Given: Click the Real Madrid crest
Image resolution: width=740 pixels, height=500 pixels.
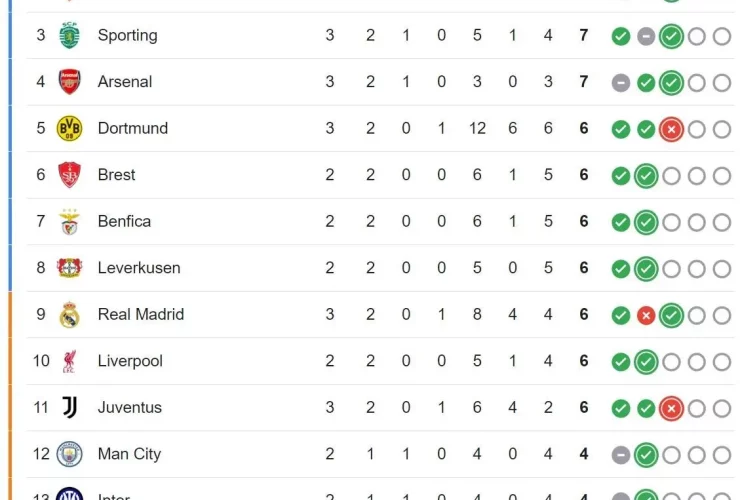Looking at the screenshot, I should click(69, 314).
